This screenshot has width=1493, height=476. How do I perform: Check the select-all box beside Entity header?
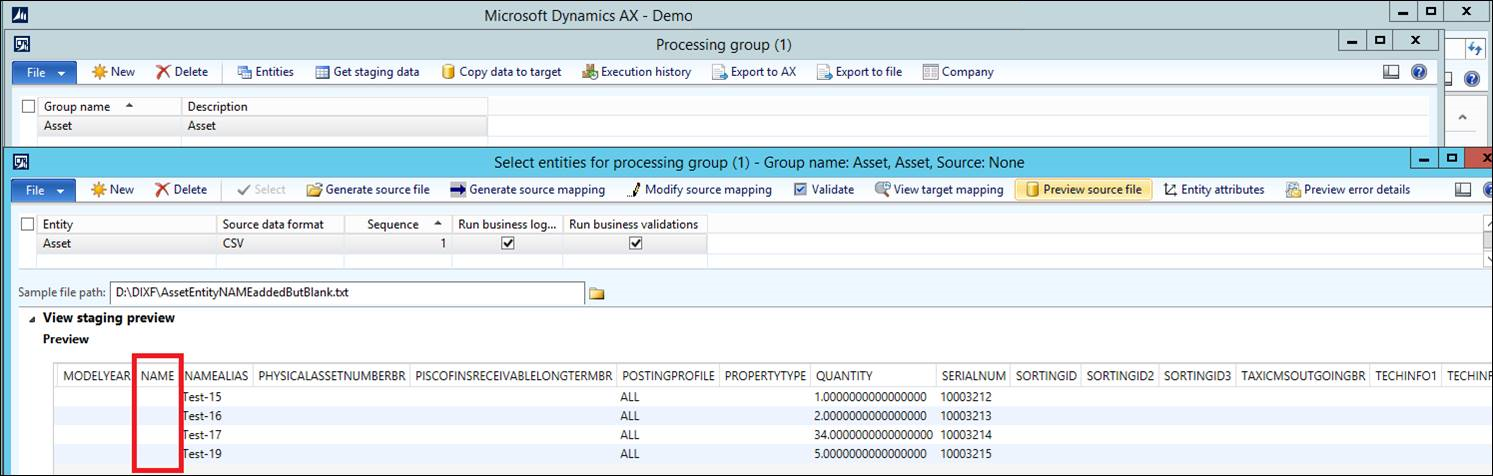28,225
